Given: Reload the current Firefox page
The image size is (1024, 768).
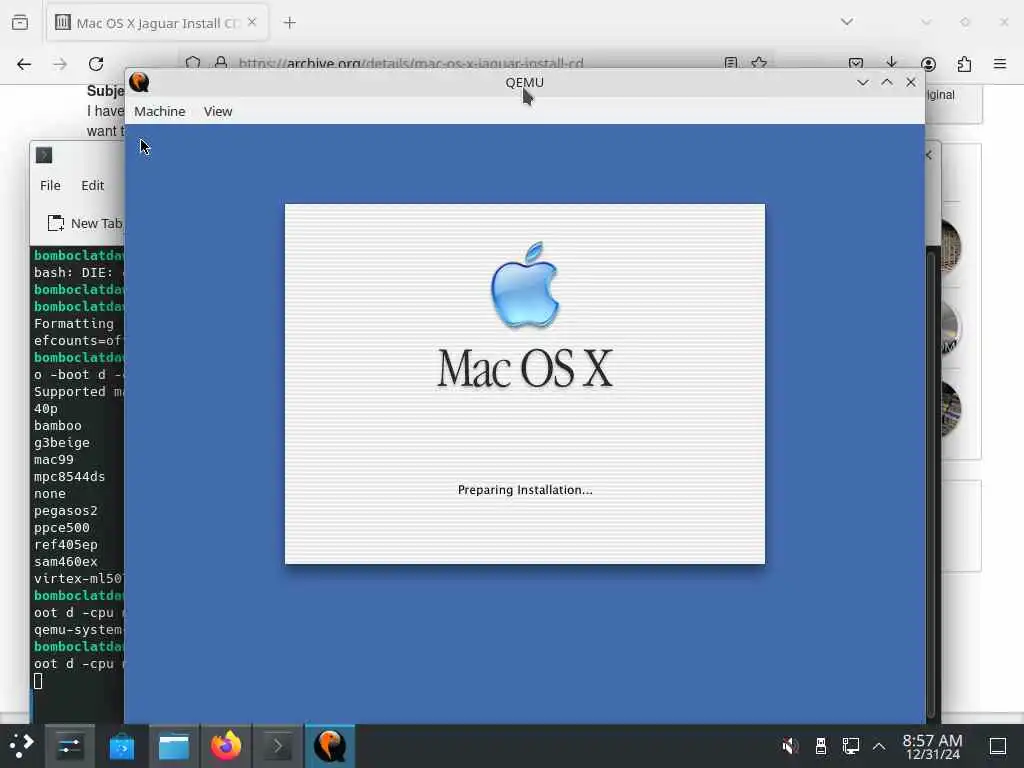Looking at the screenshot, I should click(x=96, y=64).
